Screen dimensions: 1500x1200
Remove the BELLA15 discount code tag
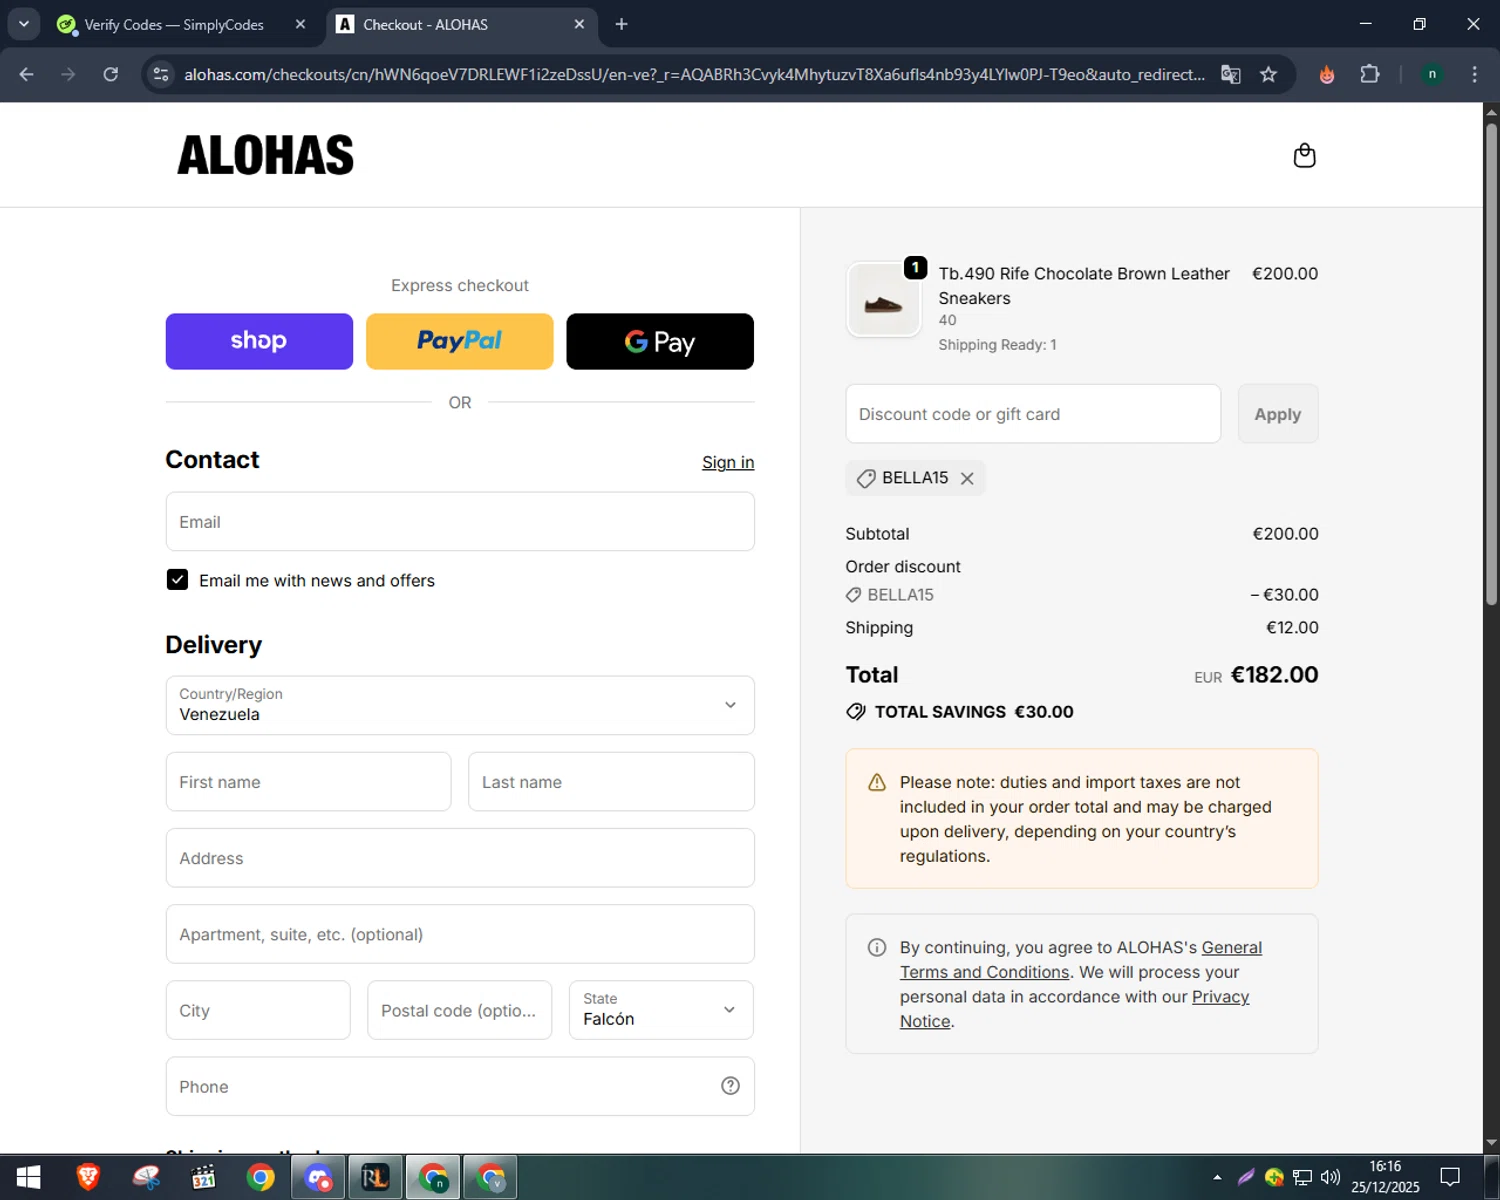coord(967,479)
